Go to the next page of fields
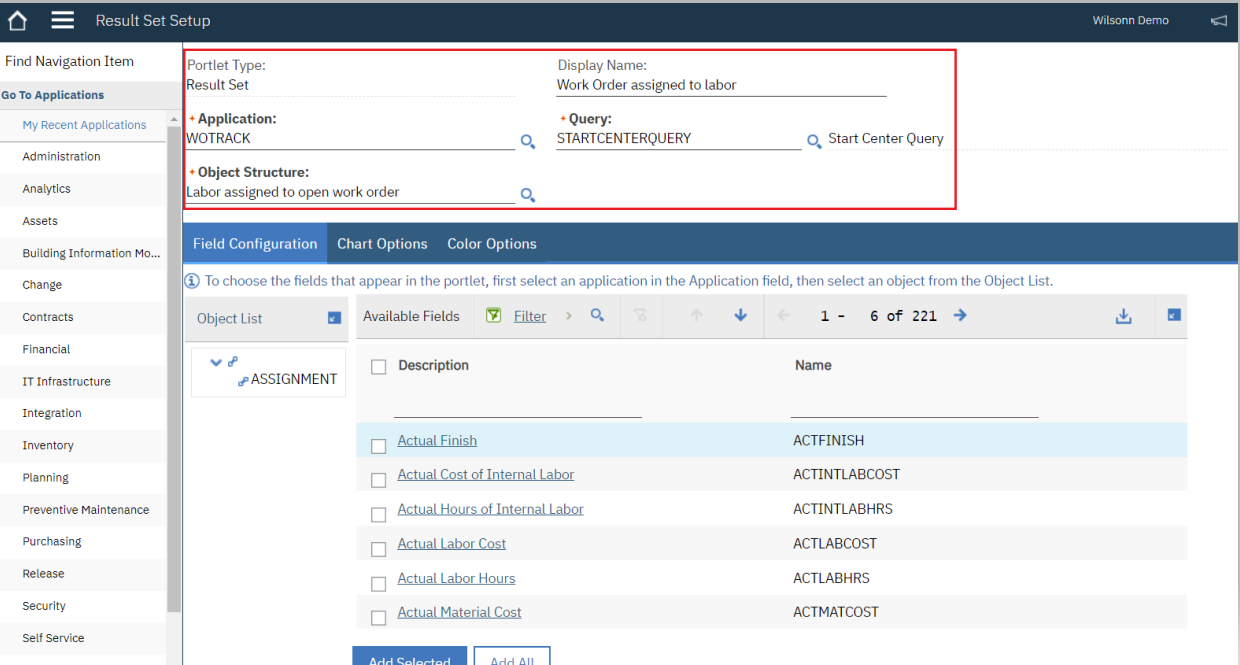Viewport: 1240px width, 665px height. [x=959, y=315]
